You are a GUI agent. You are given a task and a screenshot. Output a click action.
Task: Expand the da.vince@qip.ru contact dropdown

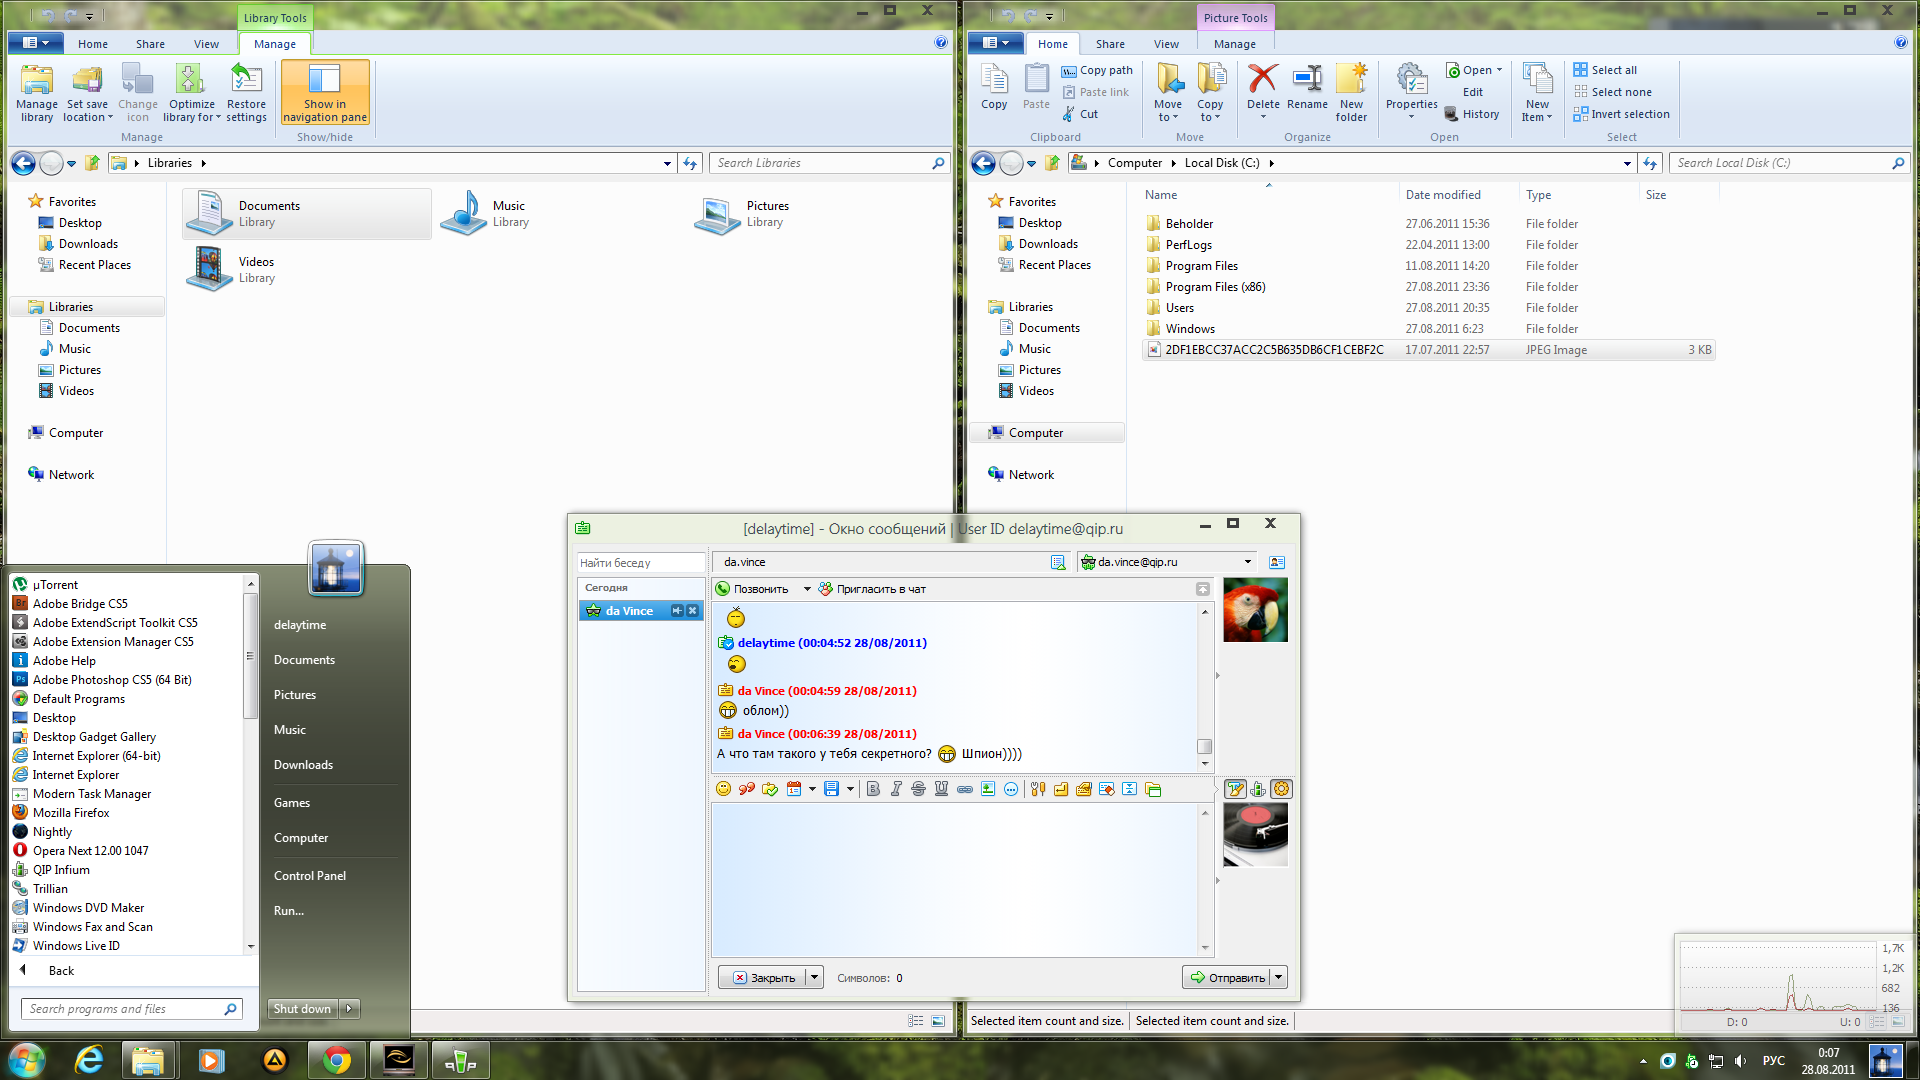1247,562
